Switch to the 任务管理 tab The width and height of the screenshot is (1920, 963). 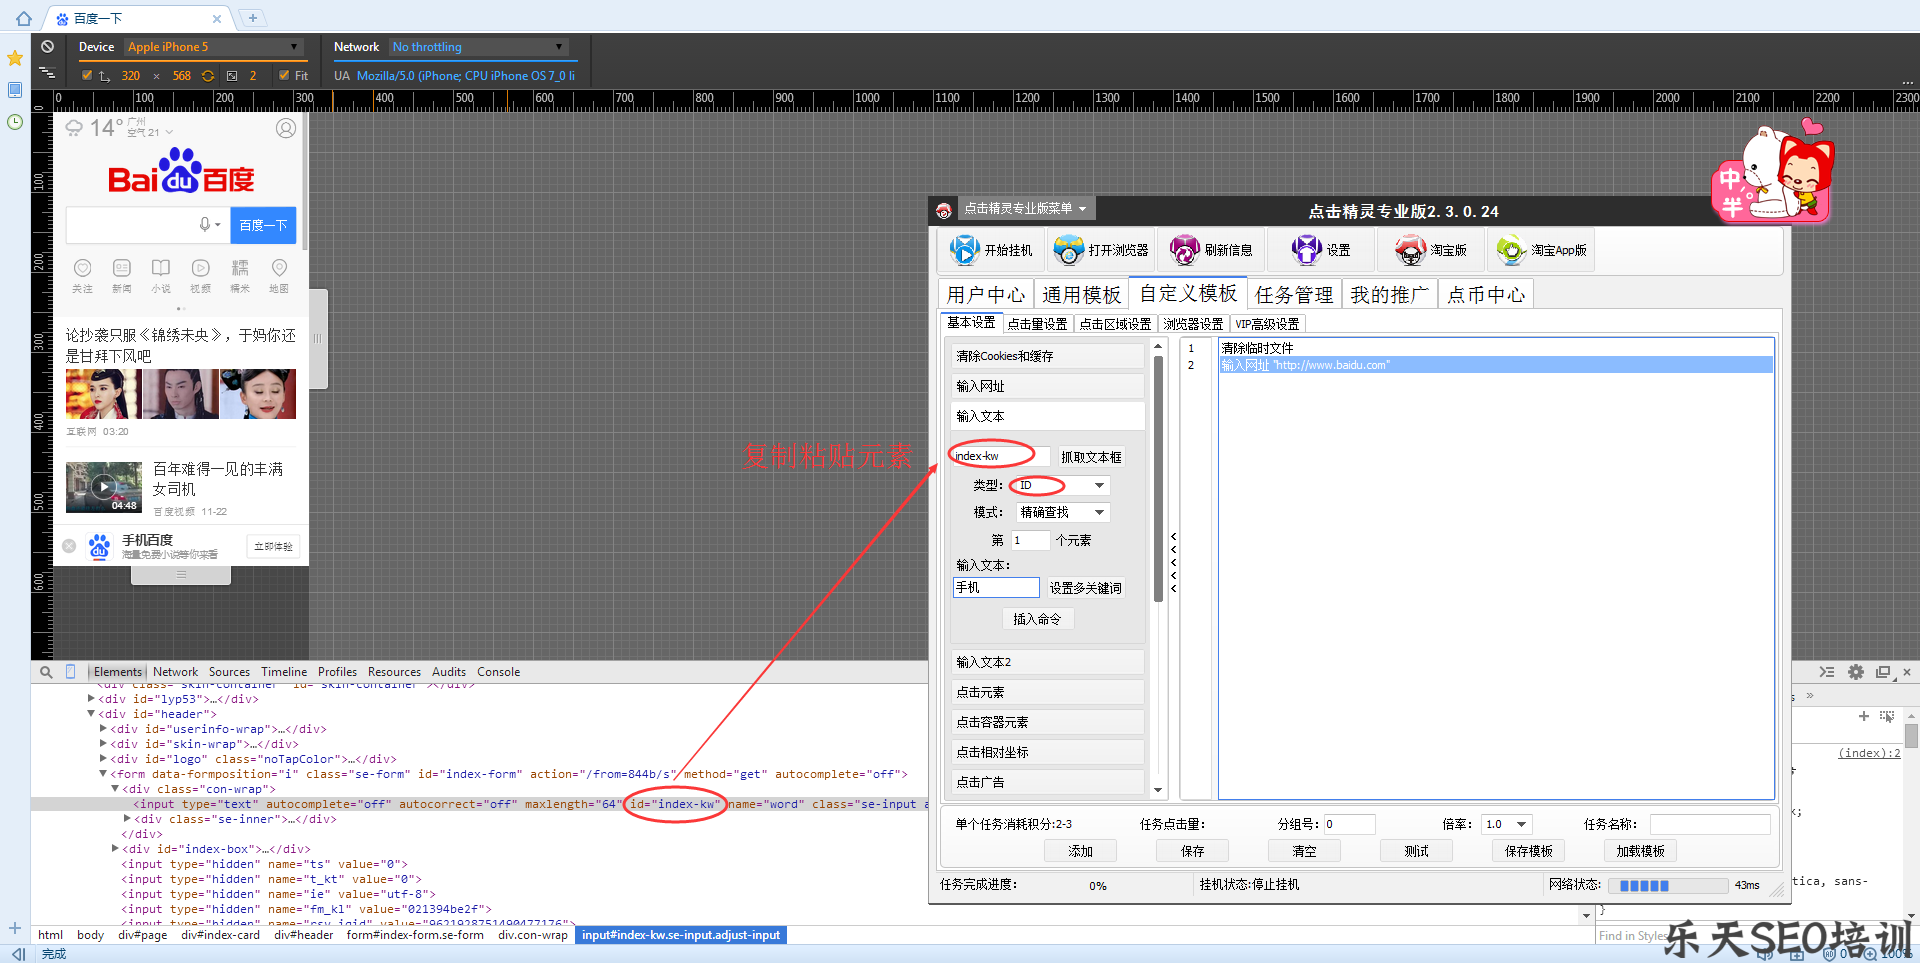(x=1293, y=294)
